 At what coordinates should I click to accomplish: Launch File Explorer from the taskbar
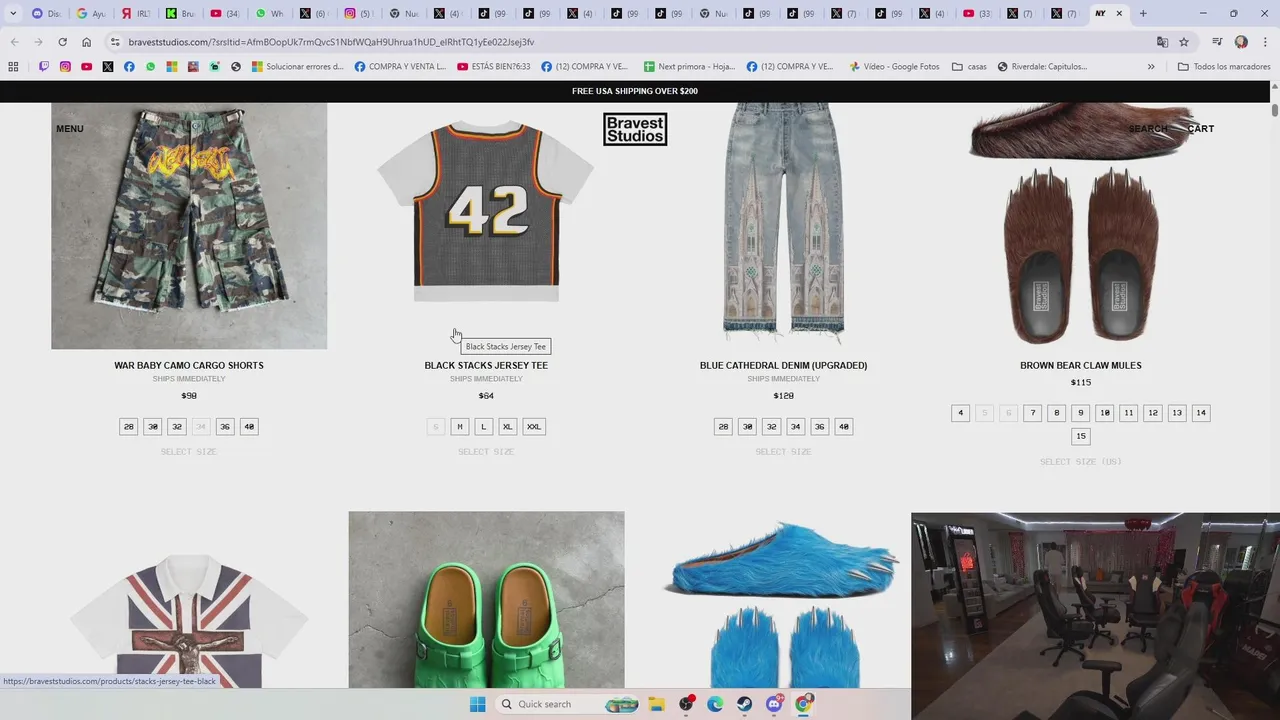[657, 704]
